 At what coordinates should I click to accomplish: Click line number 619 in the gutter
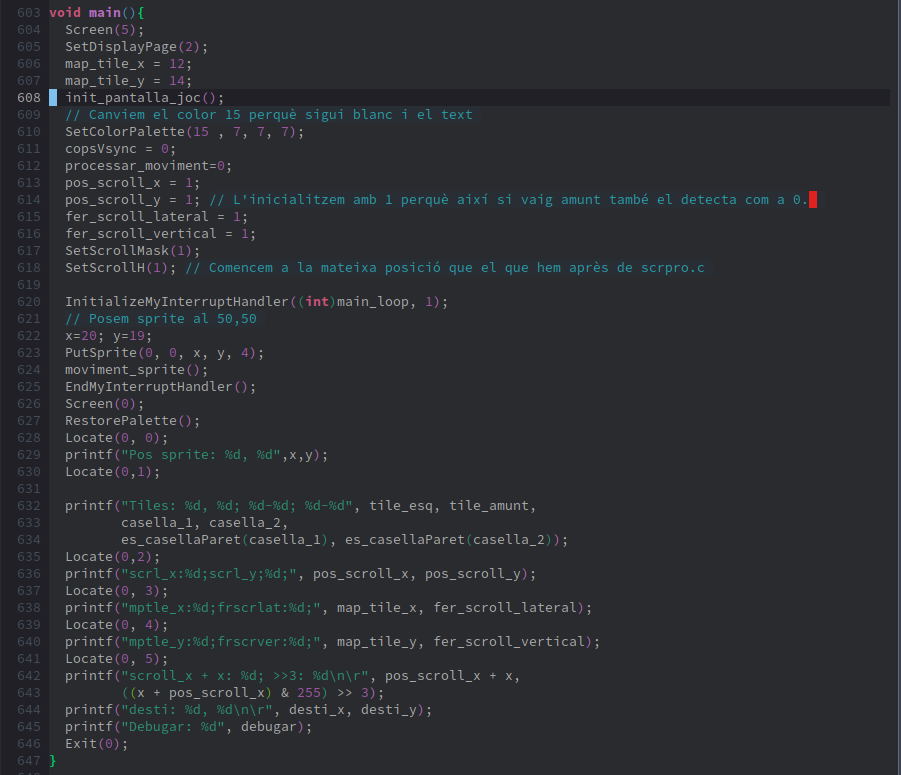pyautogui.click(x=29, y=285)
